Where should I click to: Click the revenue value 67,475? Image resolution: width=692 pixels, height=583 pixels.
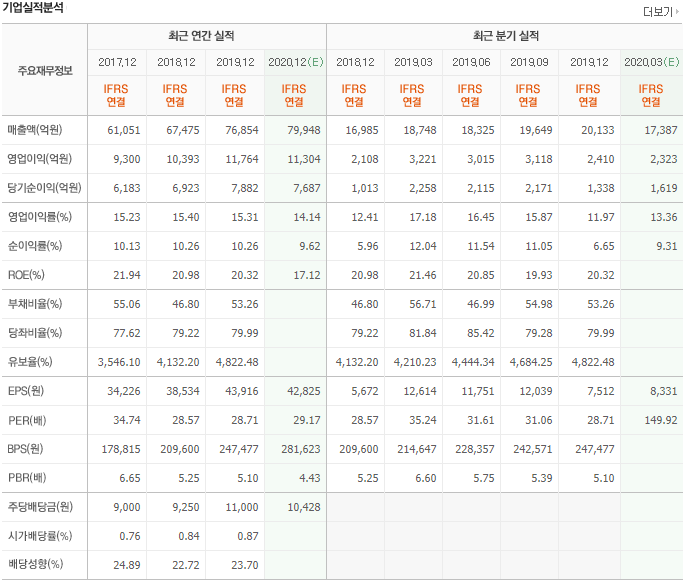coord(183,130)
